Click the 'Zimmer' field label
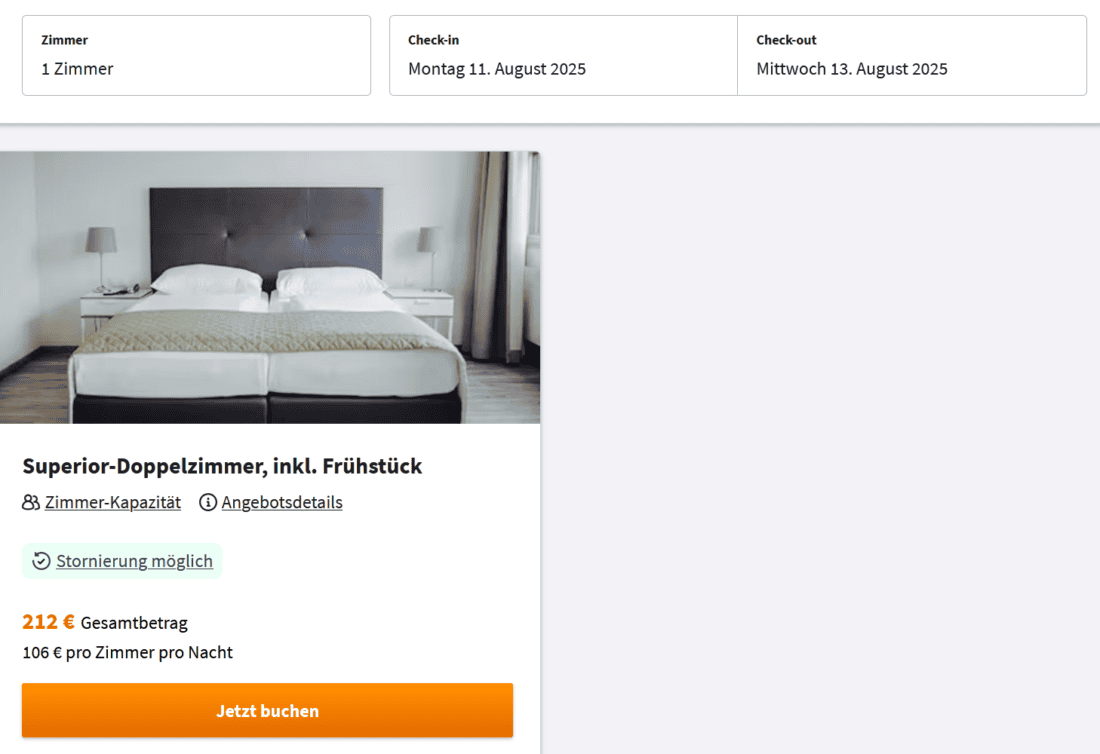 click(x=64, y=40)
